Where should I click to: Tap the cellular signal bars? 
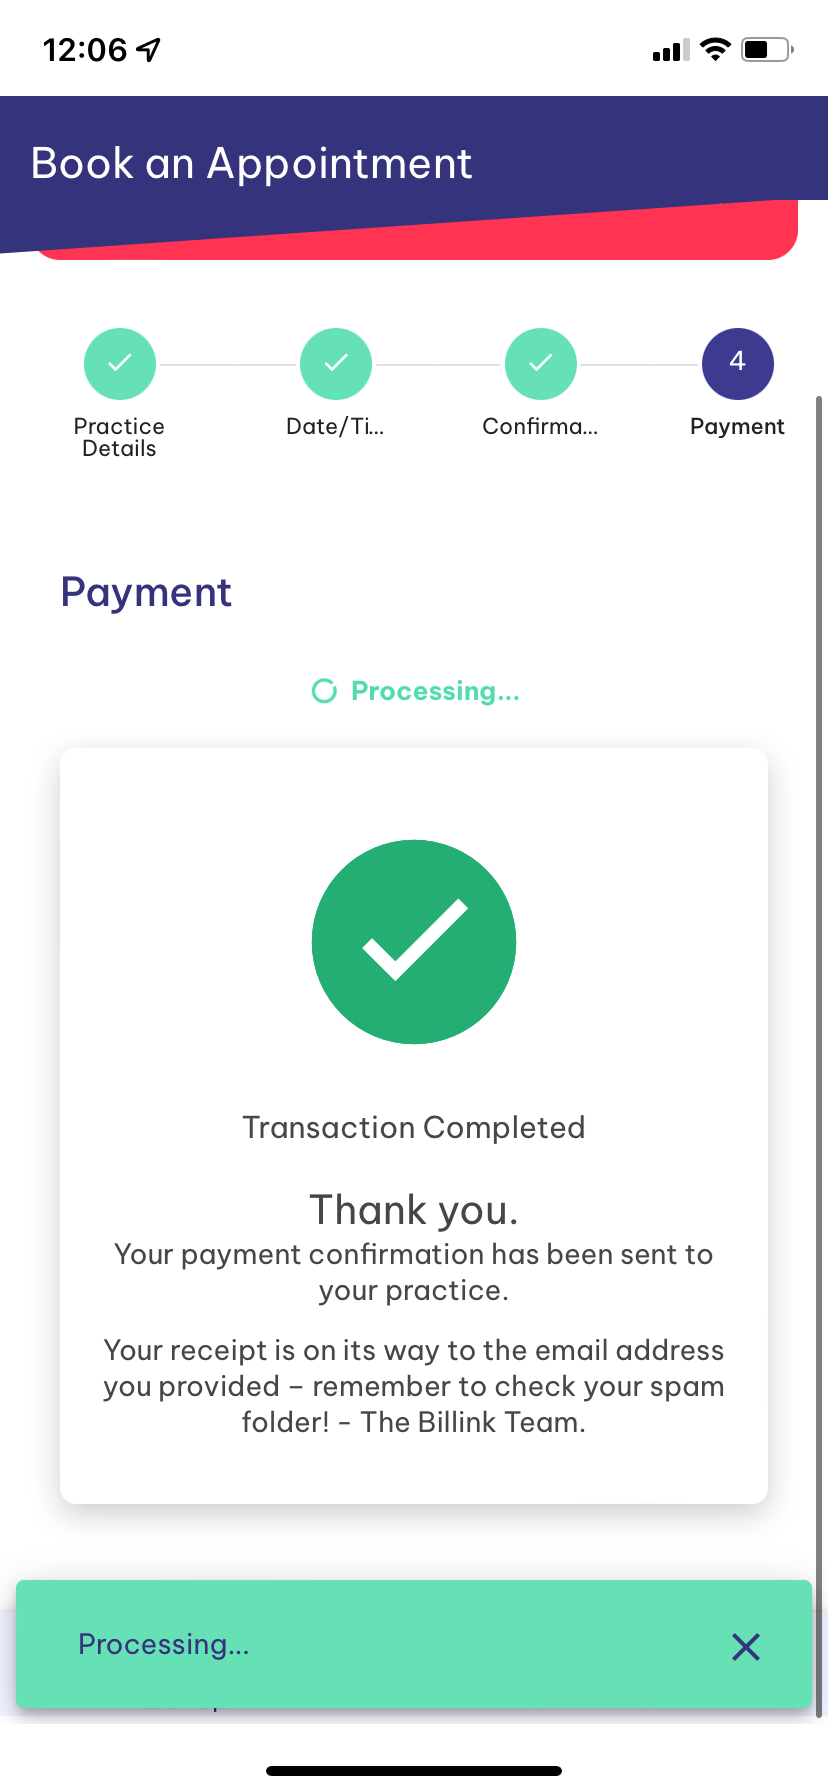tap(671, 51)
